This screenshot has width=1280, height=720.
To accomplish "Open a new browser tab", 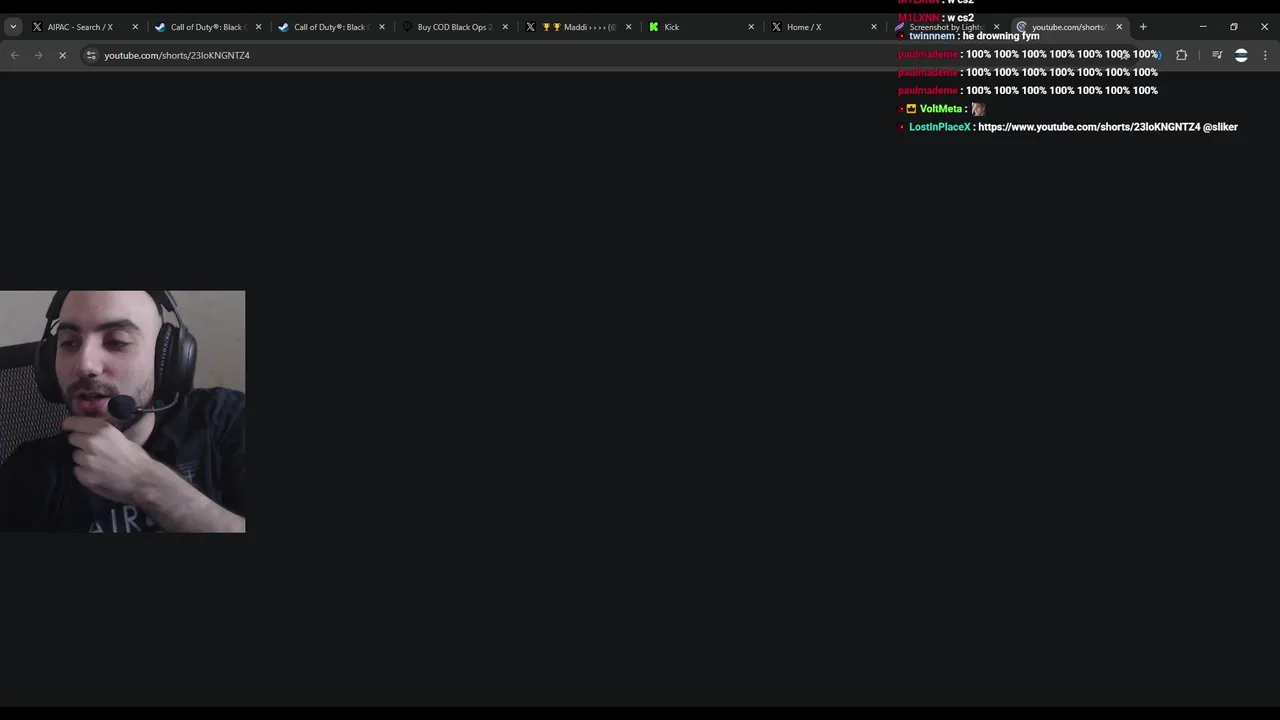I will pyautogui.click(x=1143, y=27).
